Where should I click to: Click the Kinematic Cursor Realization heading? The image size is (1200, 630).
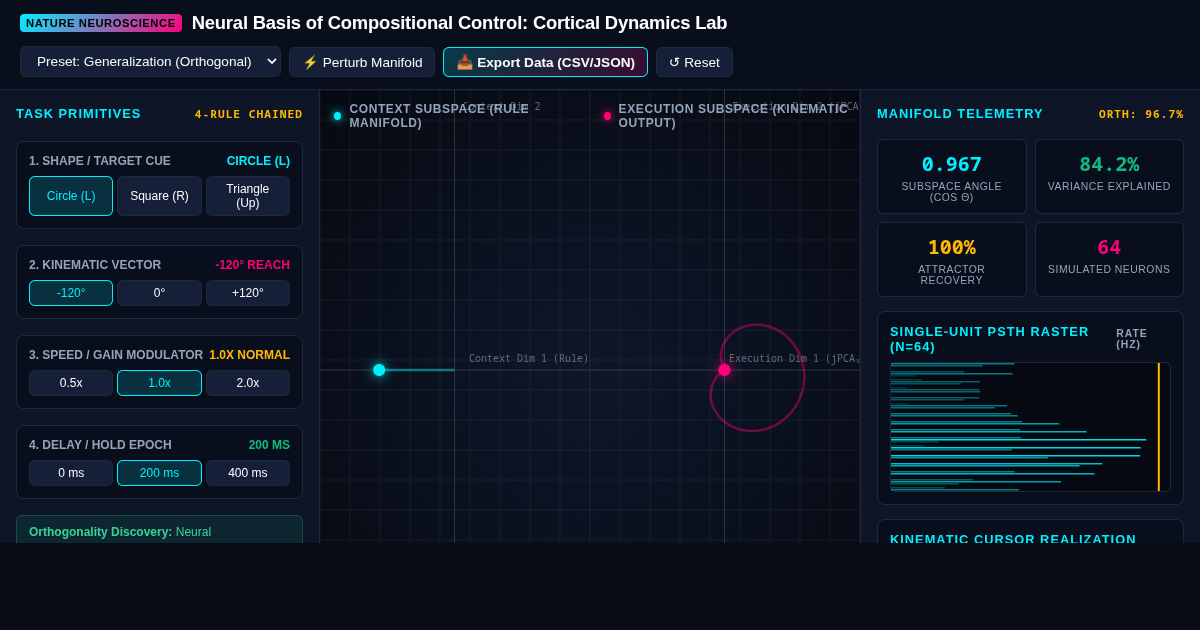[x=1013, y=538]
